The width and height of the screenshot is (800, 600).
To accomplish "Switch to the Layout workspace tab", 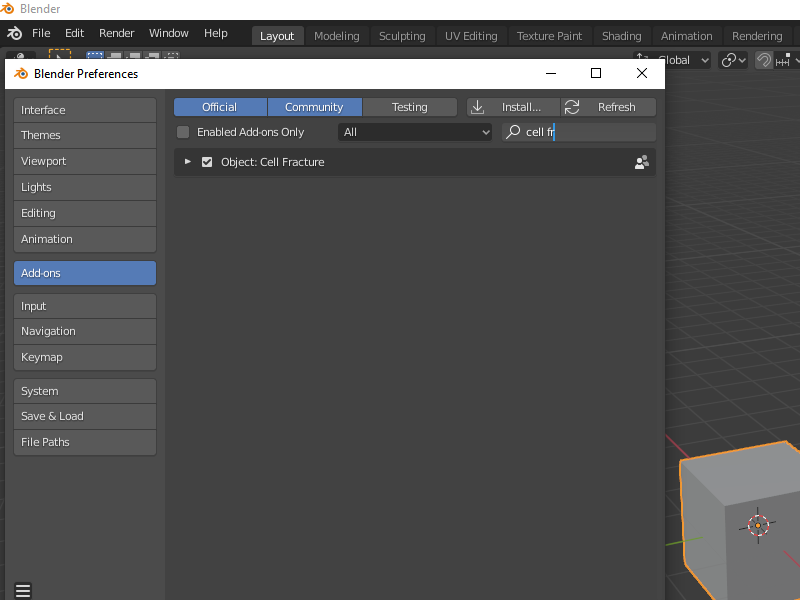I will click(x=277, y=36).
